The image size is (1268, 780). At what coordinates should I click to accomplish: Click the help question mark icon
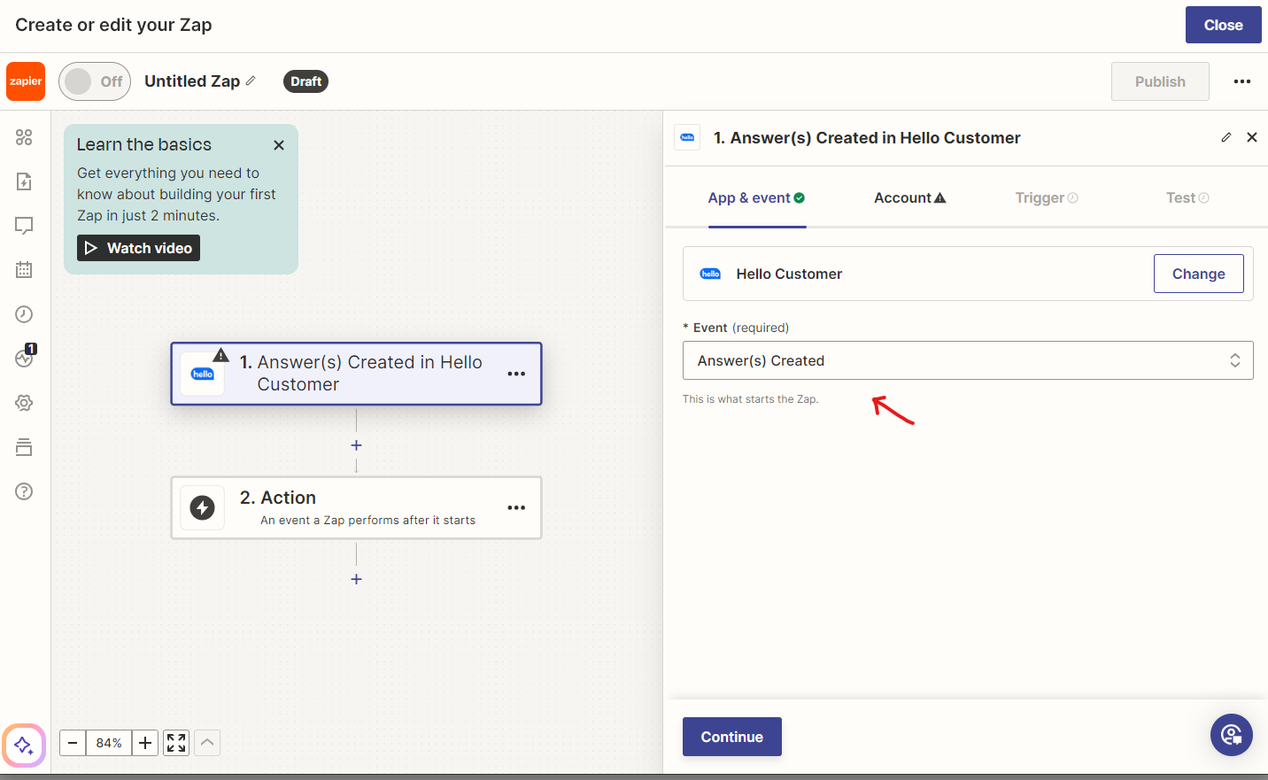click(24, 491)
